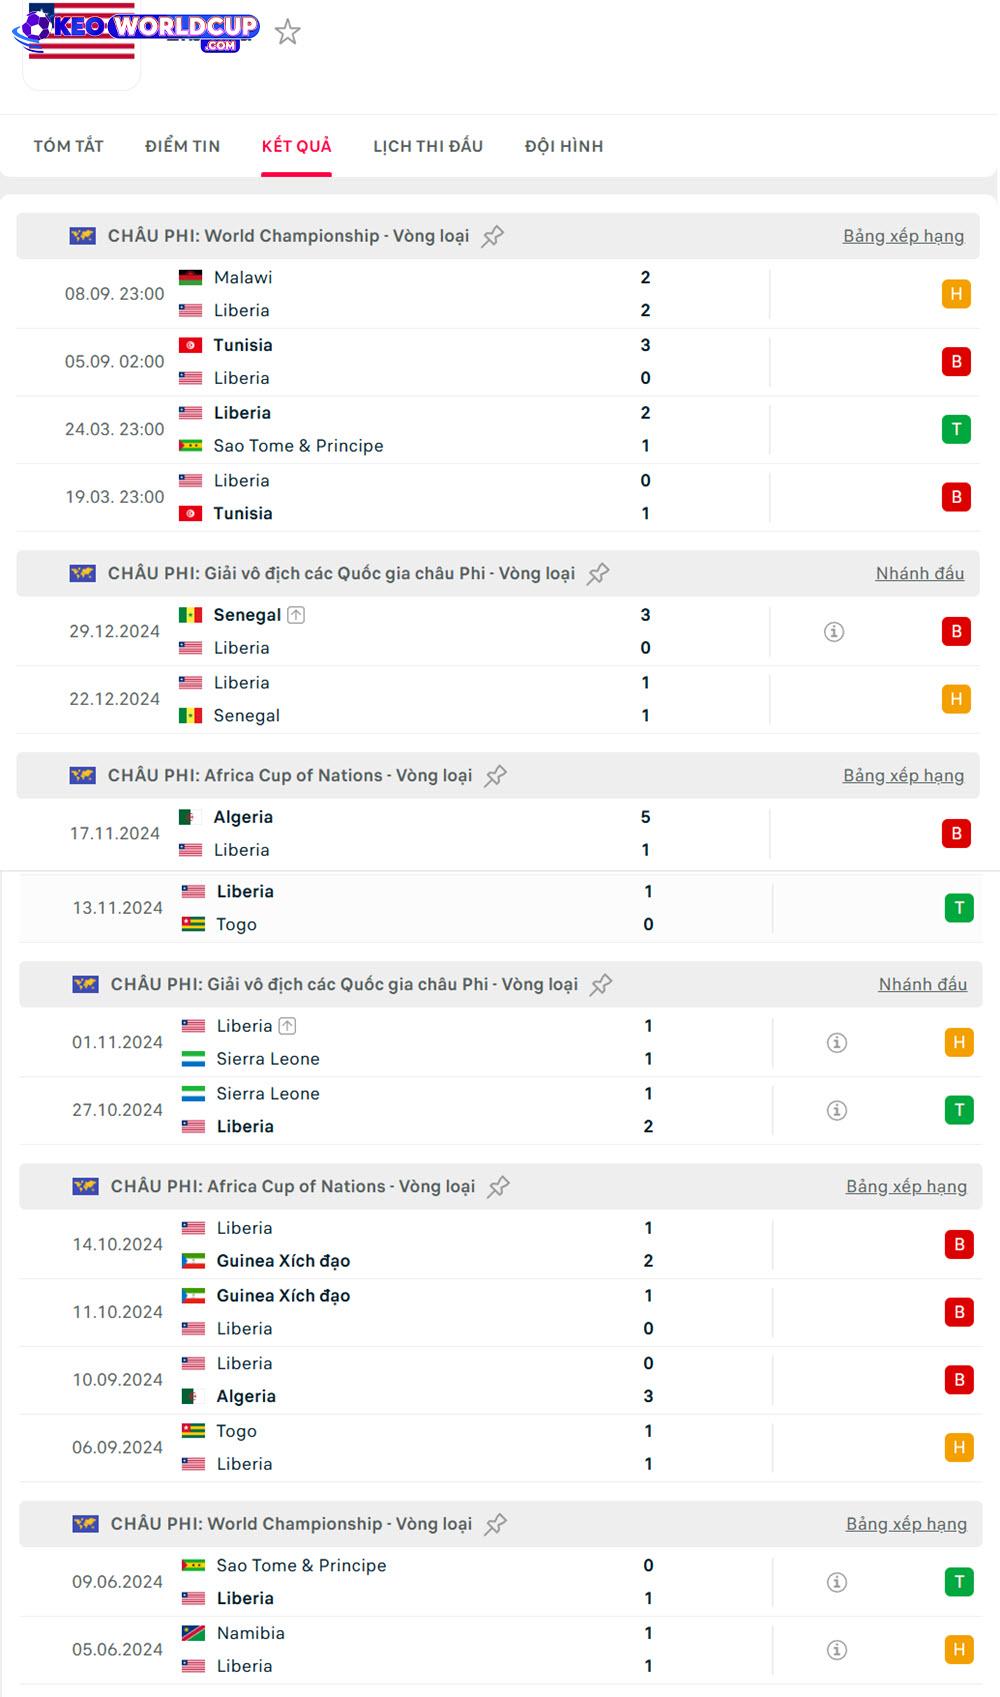Open Bảng xếp hạng link for top World Championship
Viewport: 1000px width, 1697px height.
903,236
